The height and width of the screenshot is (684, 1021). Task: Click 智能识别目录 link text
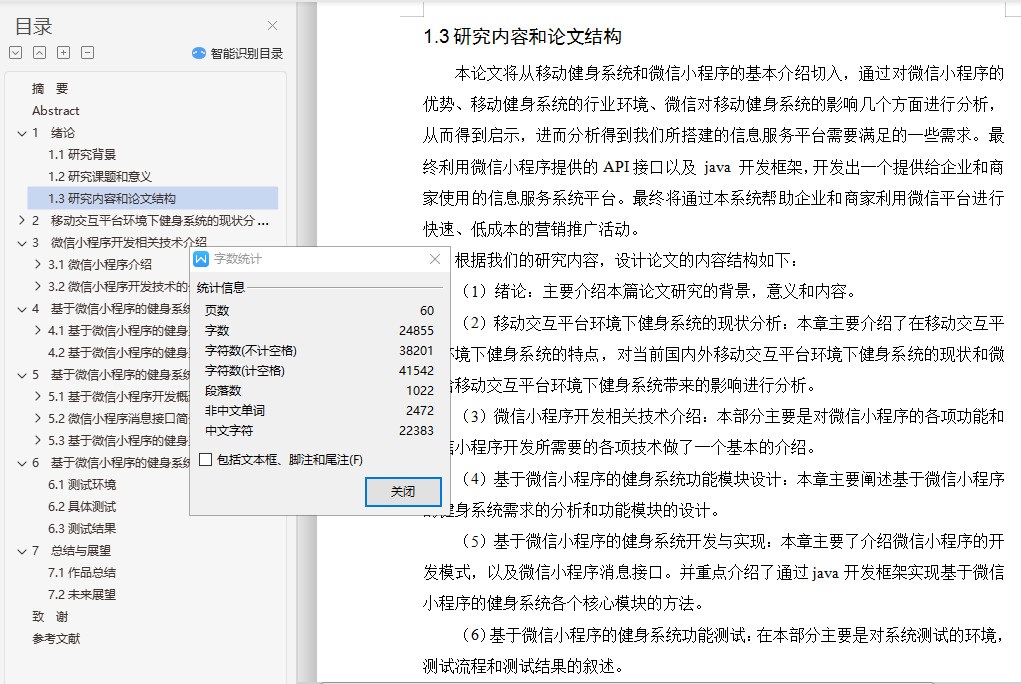tap(247, 53)
